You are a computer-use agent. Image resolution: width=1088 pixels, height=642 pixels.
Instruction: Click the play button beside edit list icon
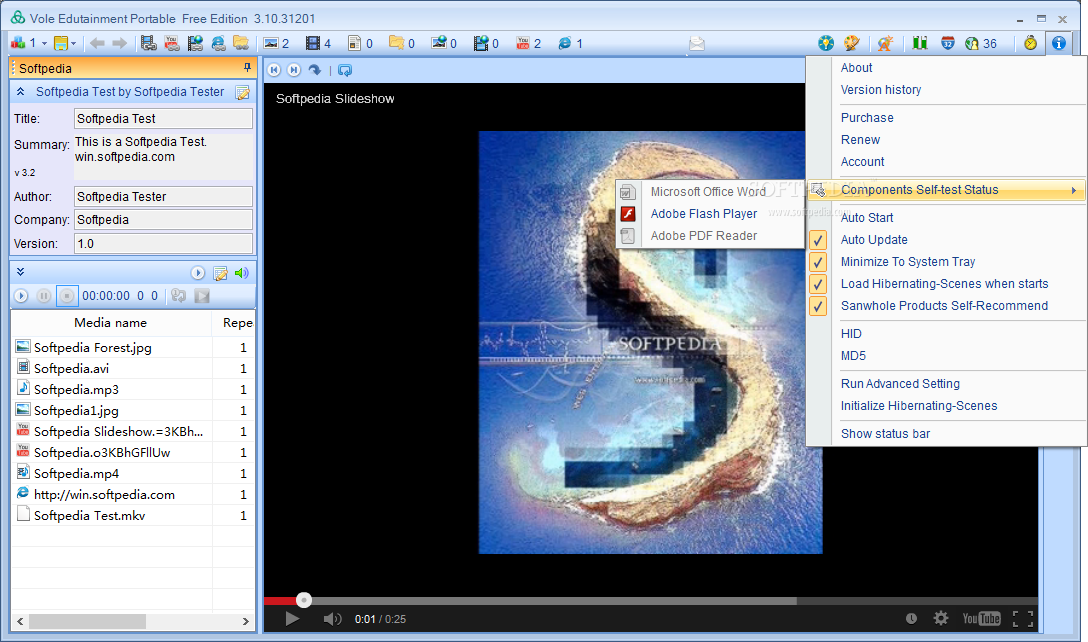tap(198, 273)
